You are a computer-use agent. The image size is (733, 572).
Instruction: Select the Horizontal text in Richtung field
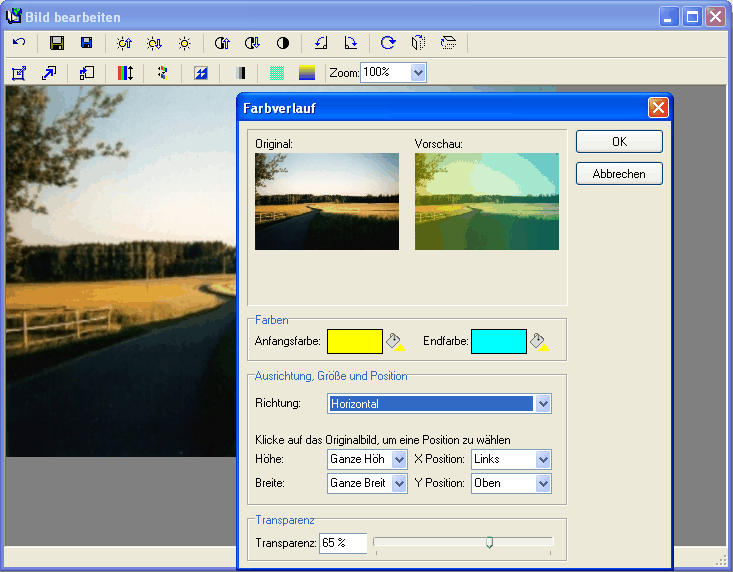(x=355, y=404)
